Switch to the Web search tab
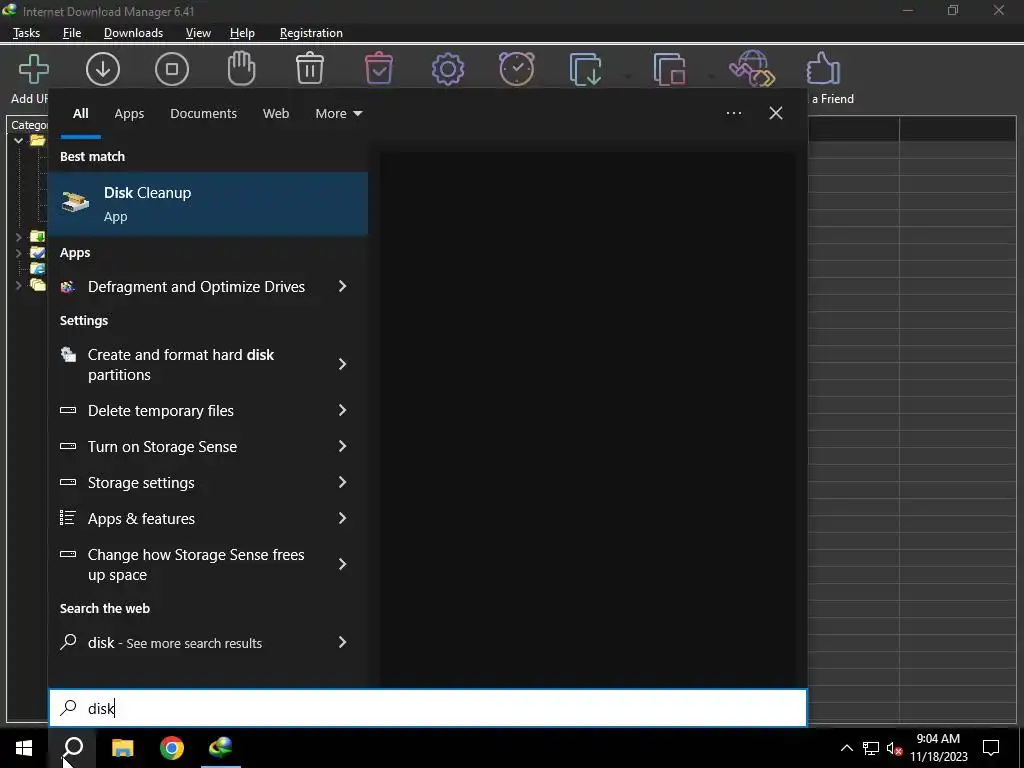The image size is (1024, 768). (x=276, y=114)
